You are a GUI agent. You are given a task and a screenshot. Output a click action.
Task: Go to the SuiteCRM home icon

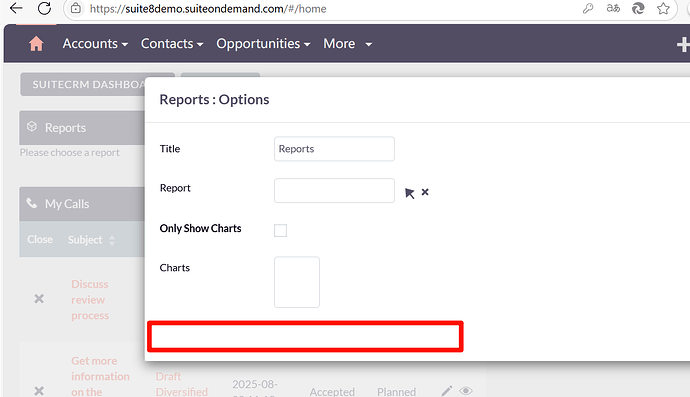point(36,44)
